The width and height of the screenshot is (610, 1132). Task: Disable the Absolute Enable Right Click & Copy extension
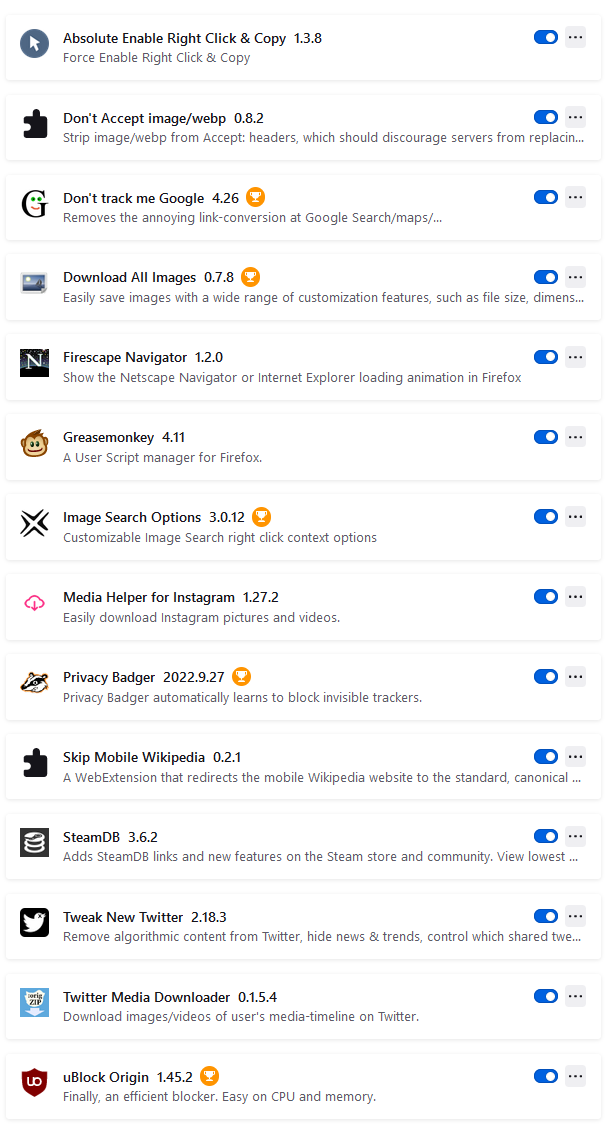(x=546, y=37)
